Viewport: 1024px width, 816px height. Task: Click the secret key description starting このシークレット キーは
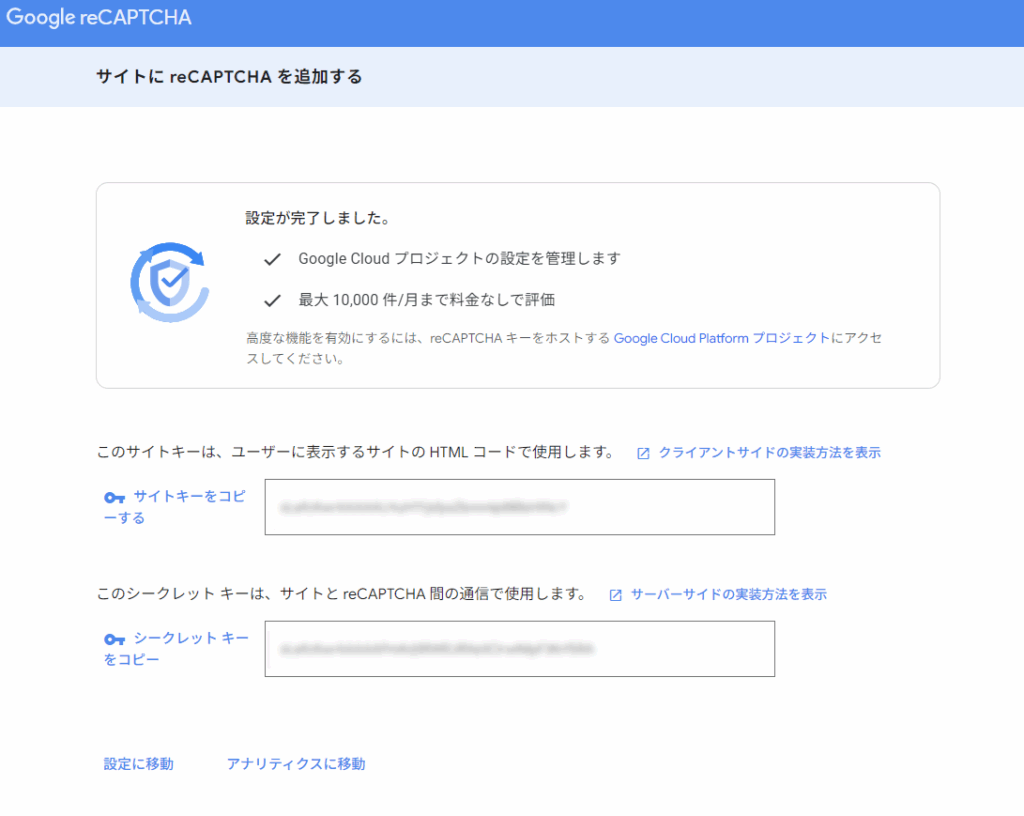point(342,594)
